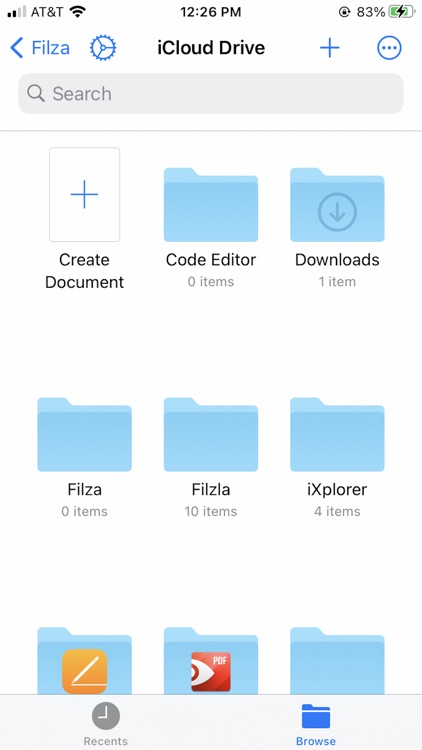Tap the iCloud Drive title
Screen dimensions: 422x750
click(211, 48)
